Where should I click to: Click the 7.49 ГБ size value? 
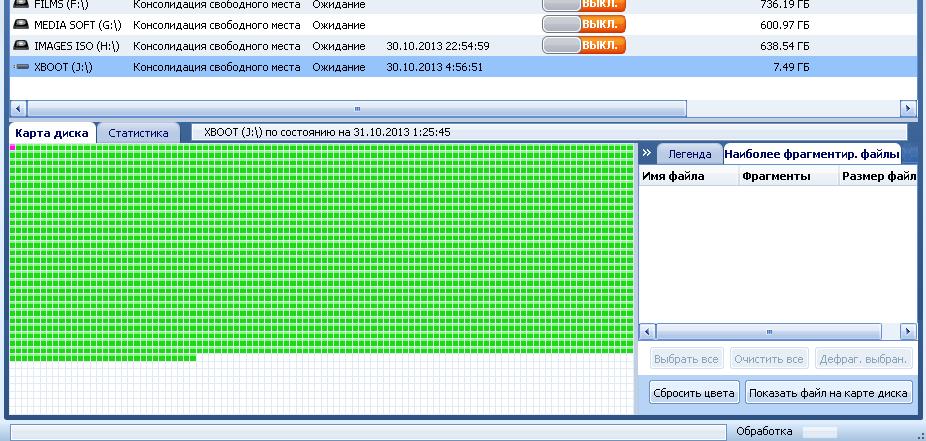pyautogui.click(x=791, y=67)
